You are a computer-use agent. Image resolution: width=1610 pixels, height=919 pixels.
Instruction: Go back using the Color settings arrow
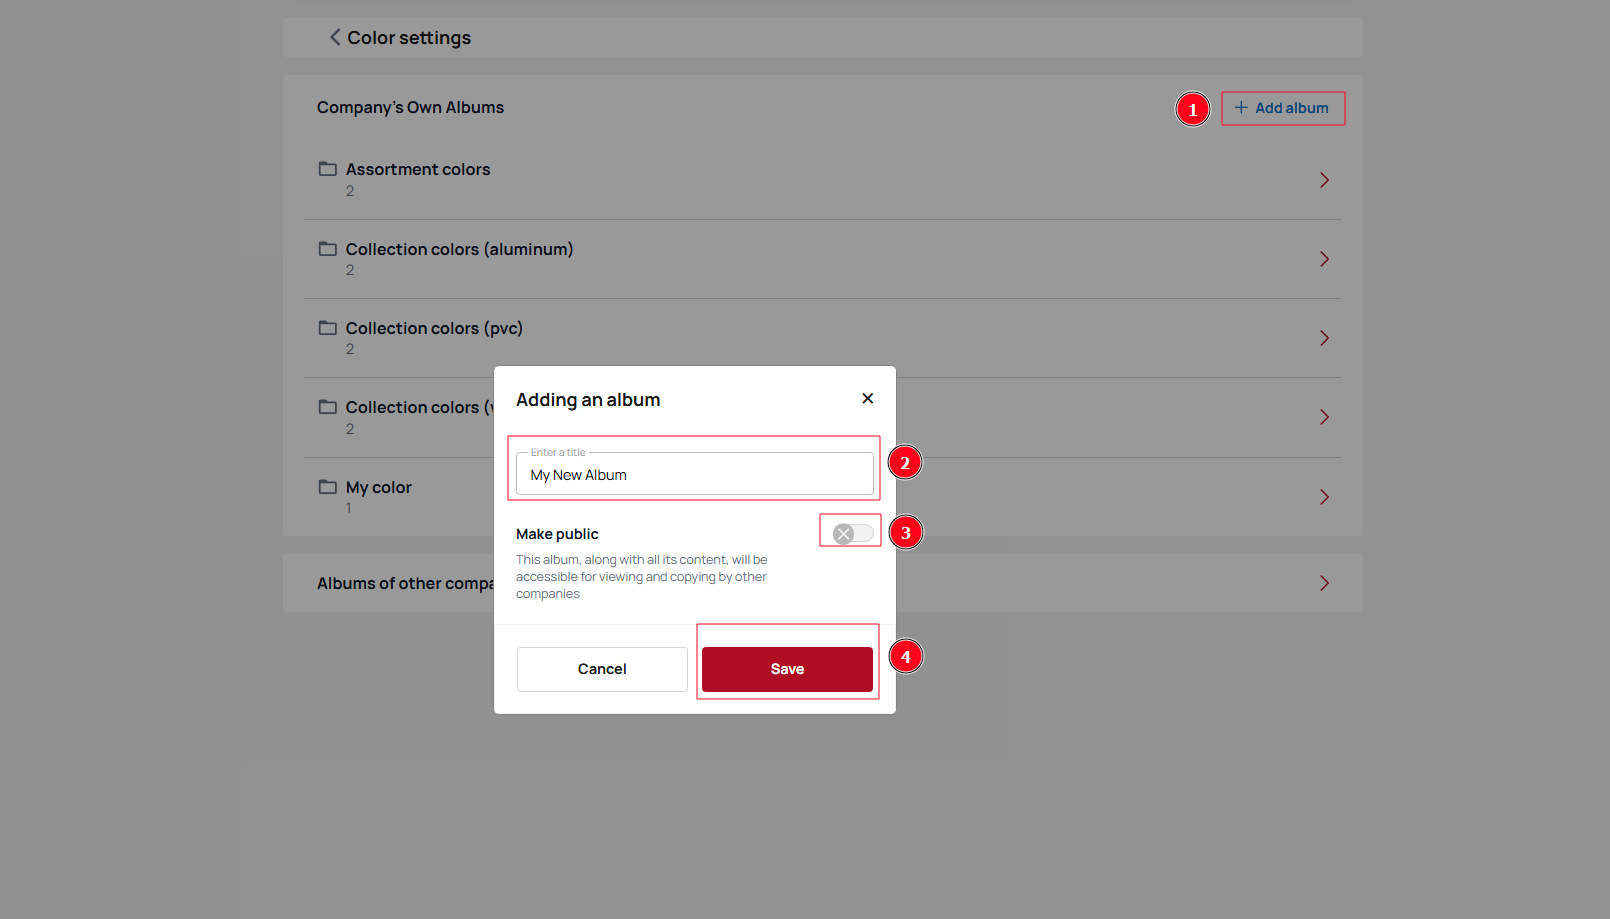(x=335, y=37)
